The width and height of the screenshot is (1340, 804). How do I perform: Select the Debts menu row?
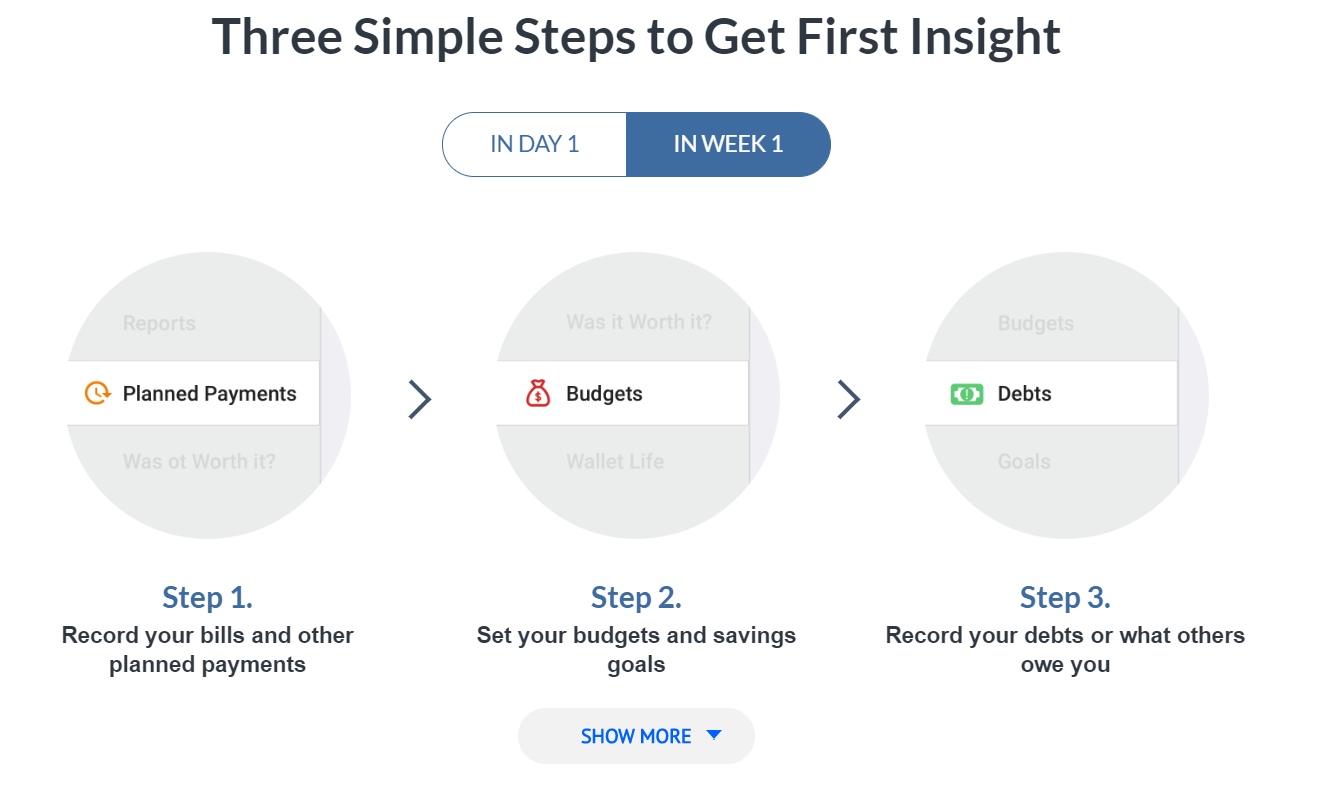(x=1051, y=393)
